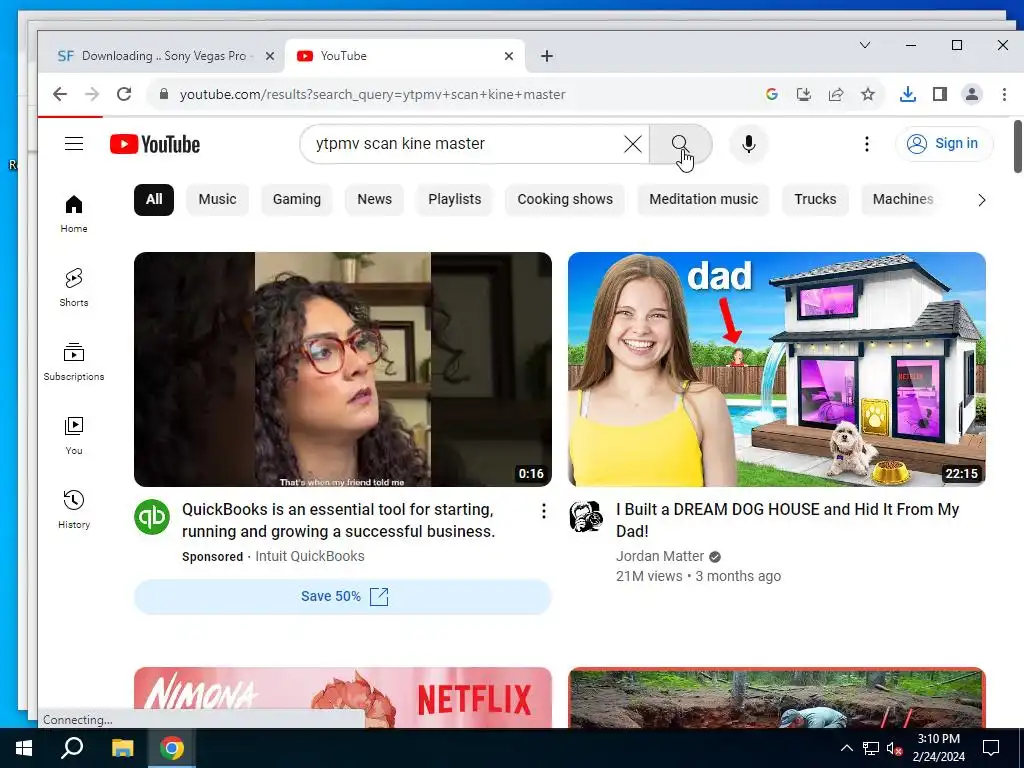The image size is (1024, 768).
Task: Open the DREAM DOG HOUSE video title
Action: (788, 520)
